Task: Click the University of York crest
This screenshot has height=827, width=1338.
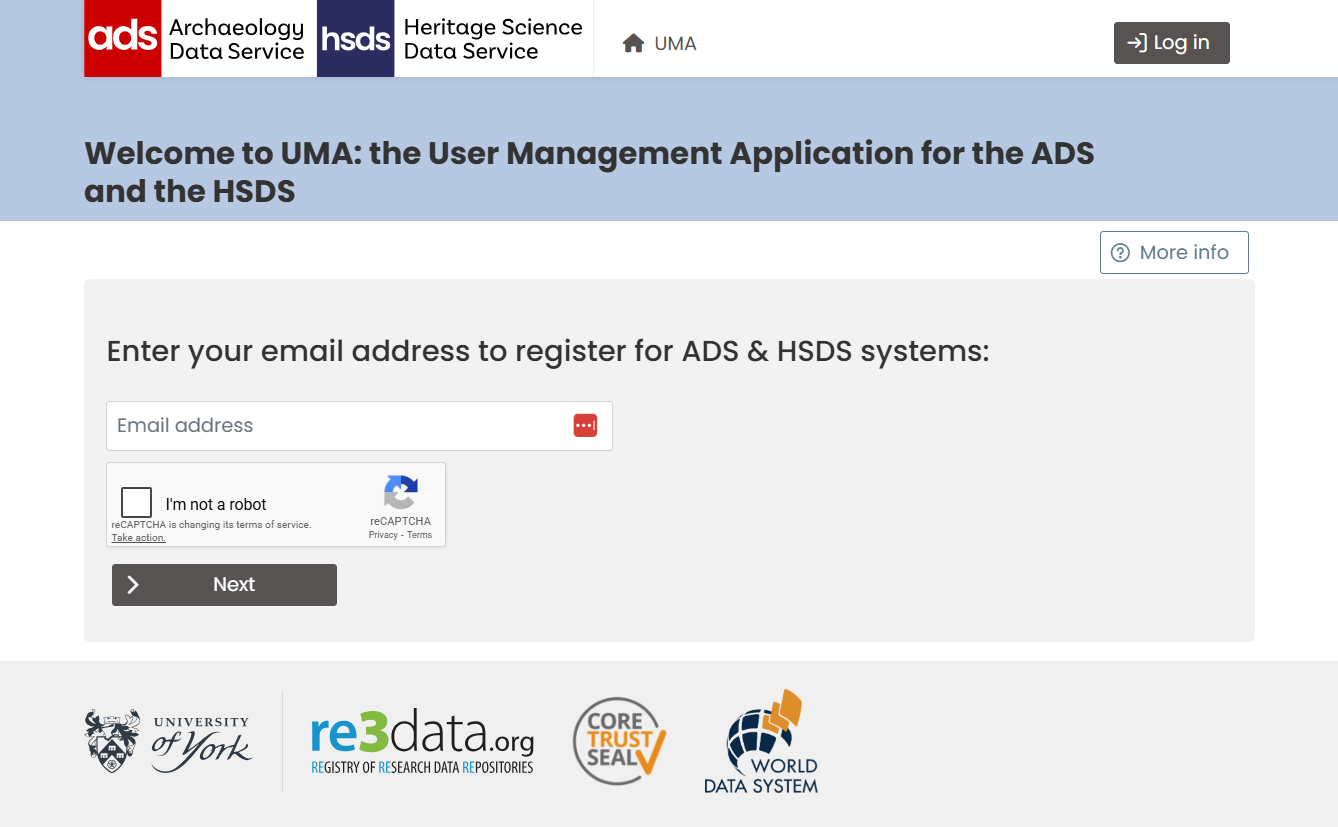Action: pyautogui.click(x=113, y=740)
